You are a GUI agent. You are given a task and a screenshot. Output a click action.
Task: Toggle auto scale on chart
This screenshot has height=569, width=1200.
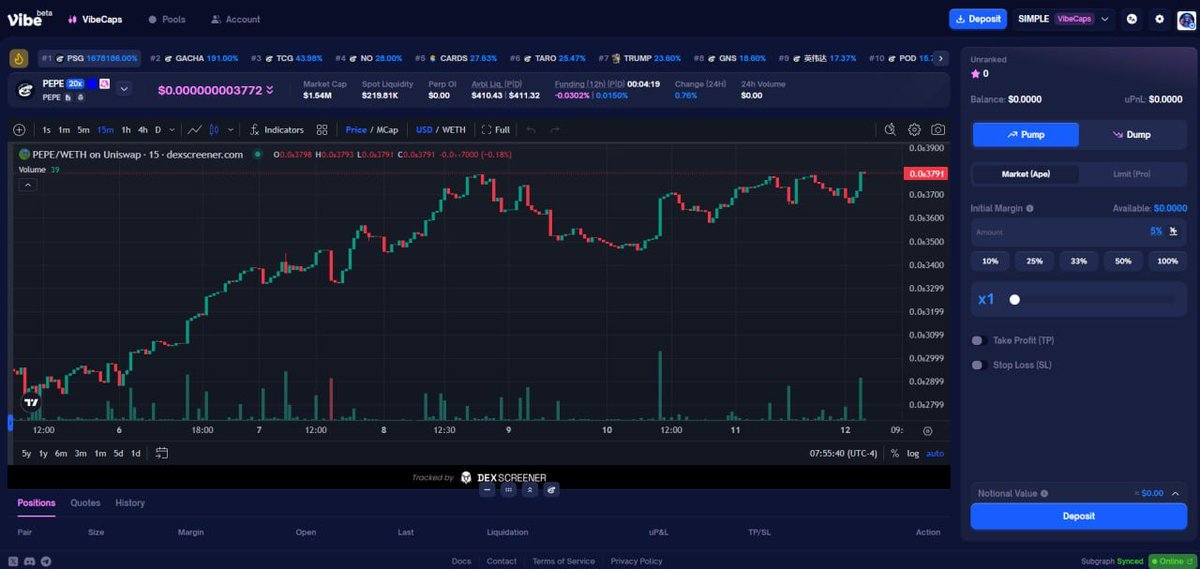[x=935, y=453]
